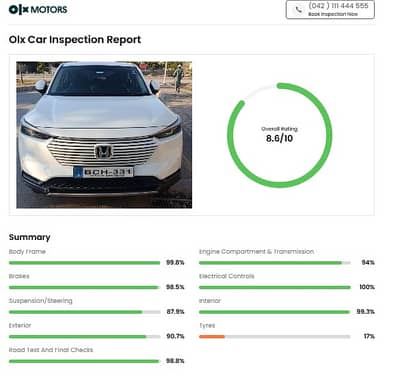Click the Exterior progress bar
The height and width of the screenshot is (376, 400).
85,337
